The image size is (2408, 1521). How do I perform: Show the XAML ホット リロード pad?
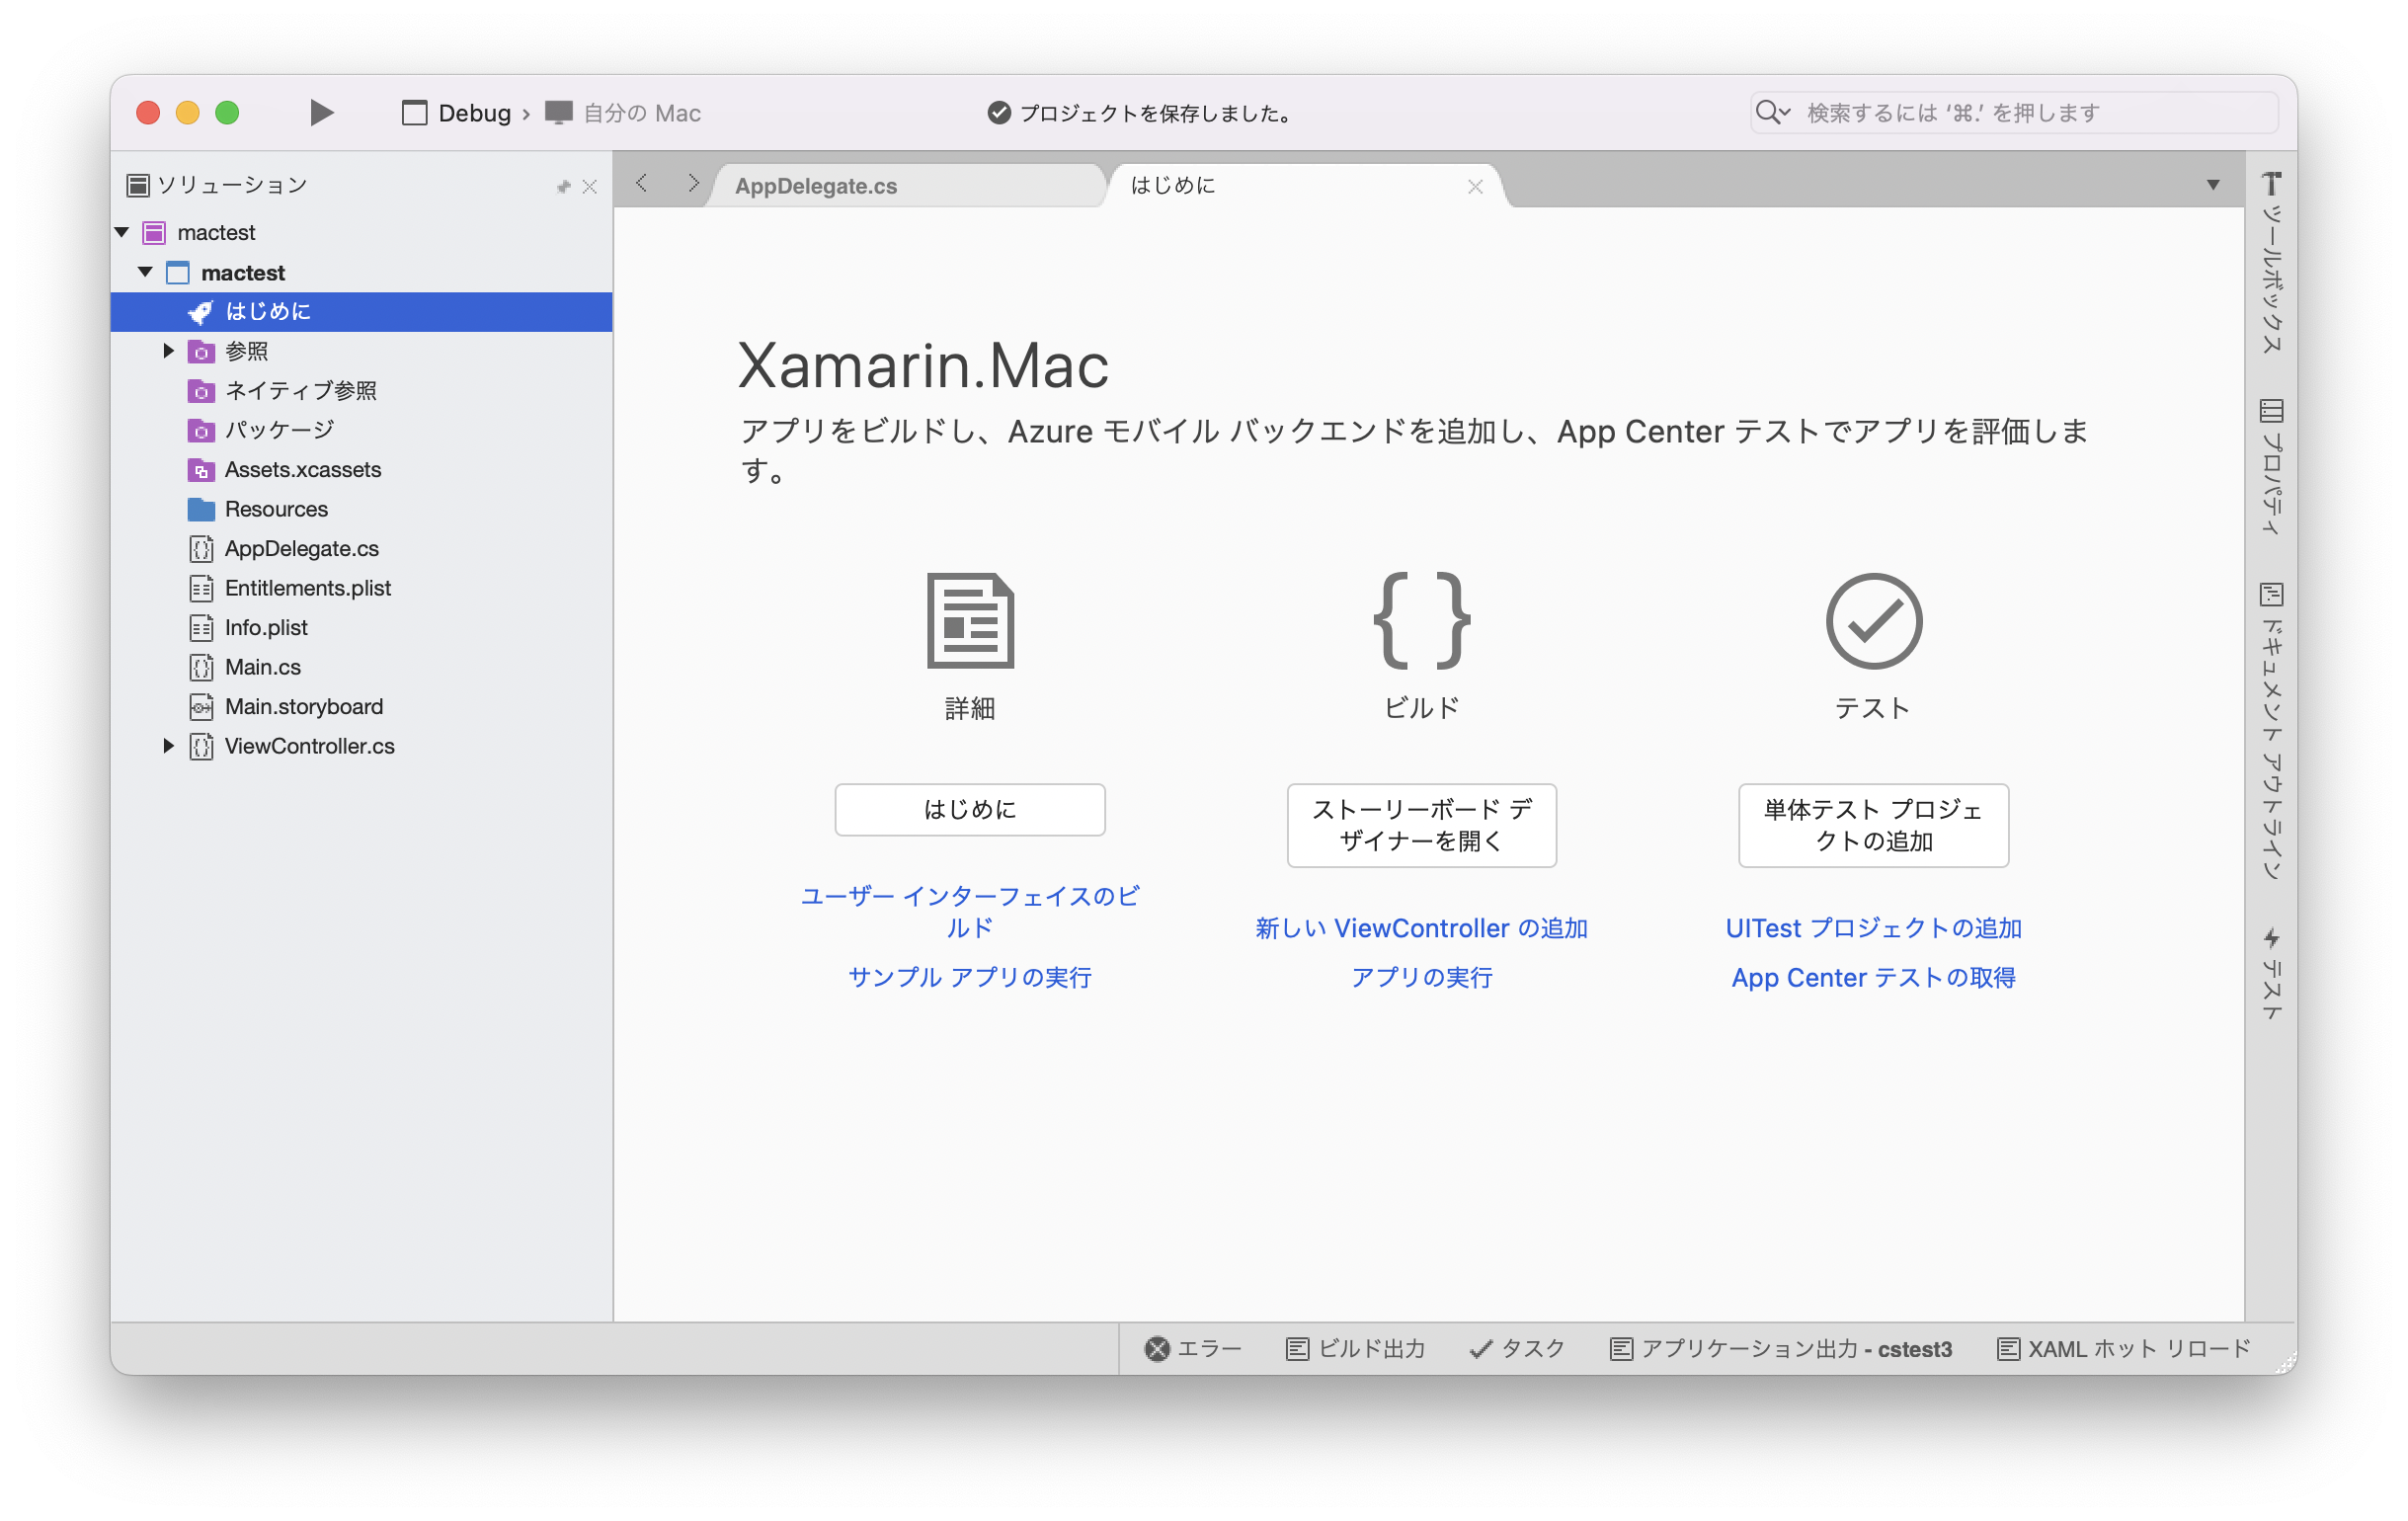[x=2124, y=1350]
